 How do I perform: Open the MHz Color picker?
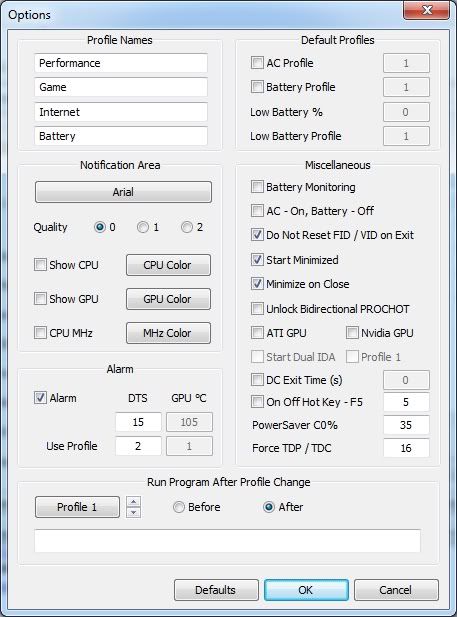pyautogui.click(x=168, y=333)
